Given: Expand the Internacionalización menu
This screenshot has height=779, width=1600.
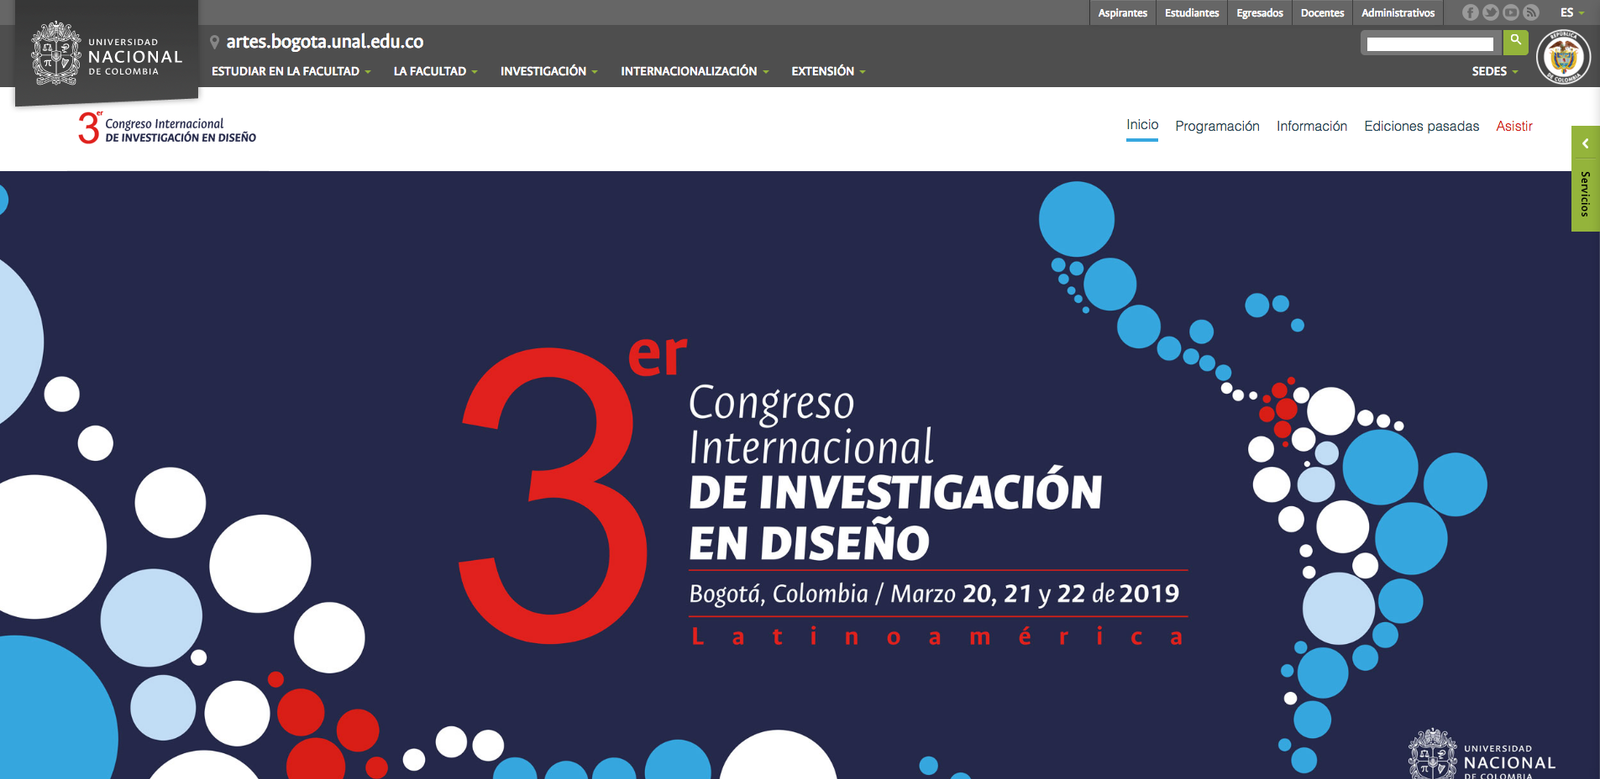Looking at the screenshot, I should coord(695,71).
